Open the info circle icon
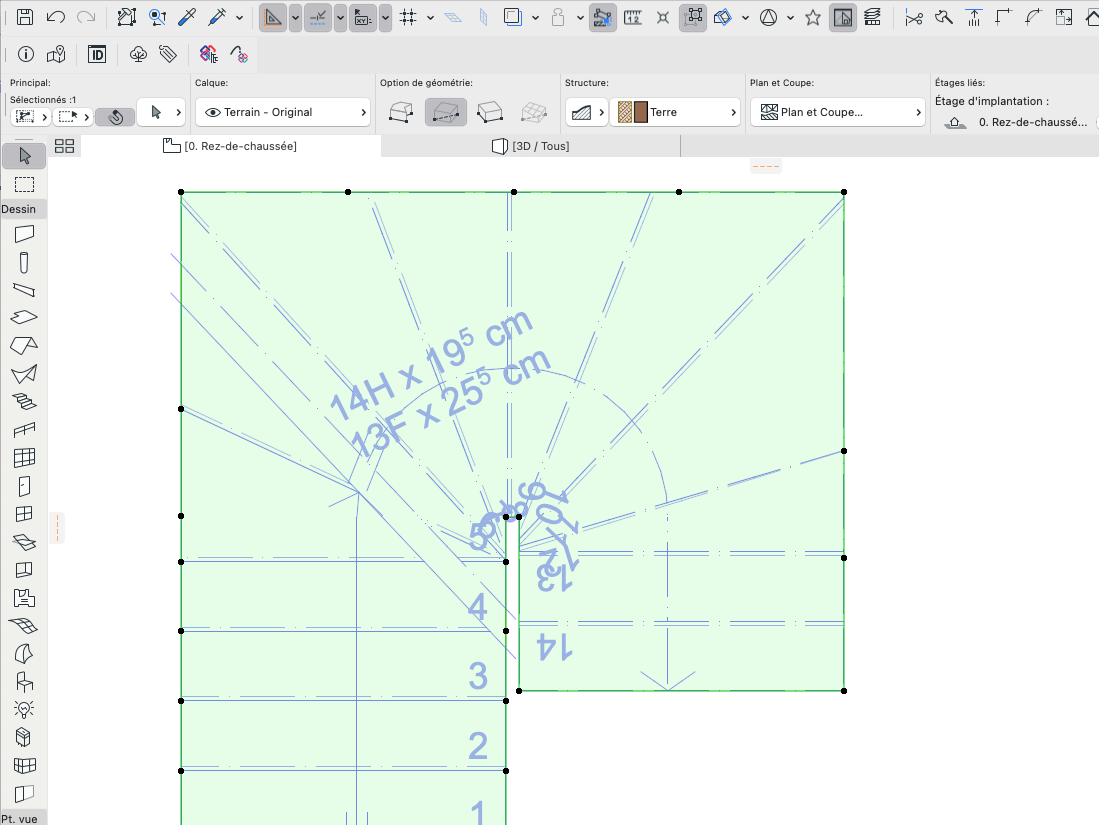Screen dimensions: 1099x825 (26, 54)
